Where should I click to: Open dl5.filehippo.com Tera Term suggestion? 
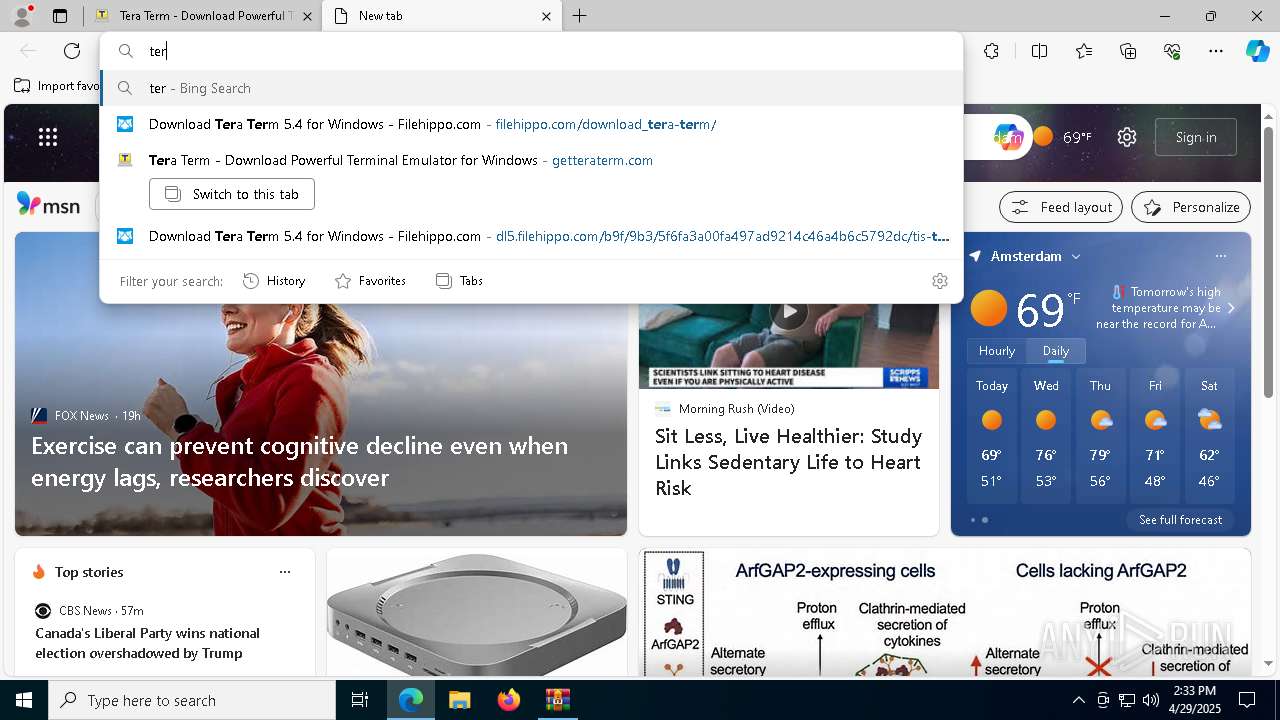pyautogui.click(x=532, y=236)
